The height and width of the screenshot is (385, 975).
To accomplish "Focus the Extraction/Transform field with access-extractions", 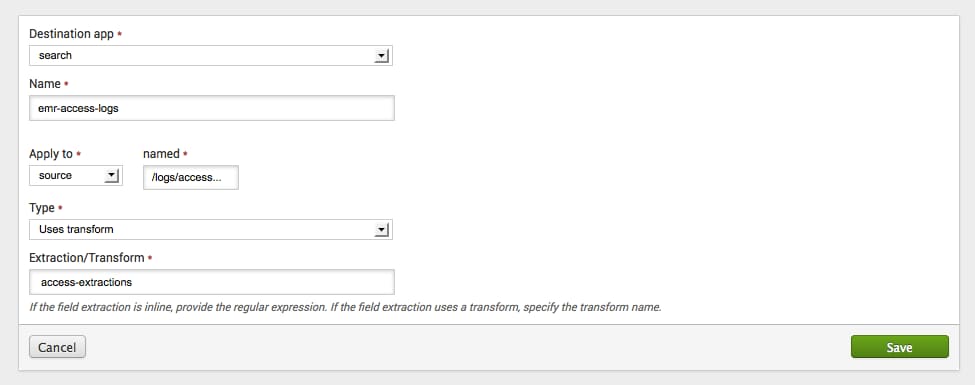I will pos(211,282).
